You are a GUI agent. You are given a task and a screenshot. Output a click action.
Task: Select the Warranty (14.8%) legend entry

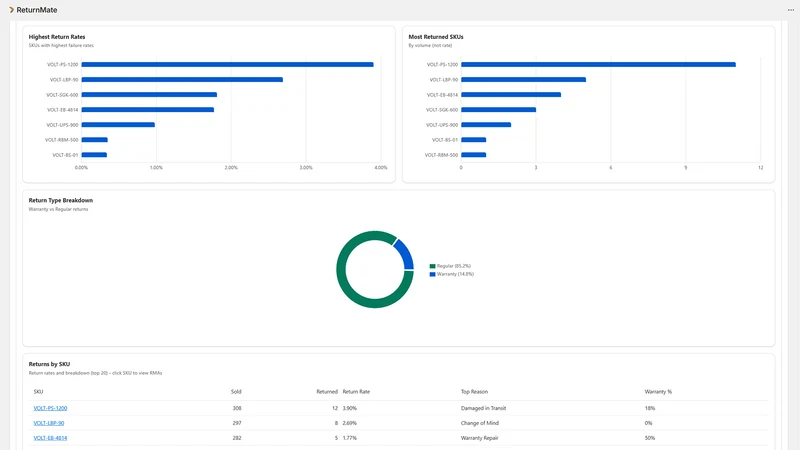click(x=452, y=274)
